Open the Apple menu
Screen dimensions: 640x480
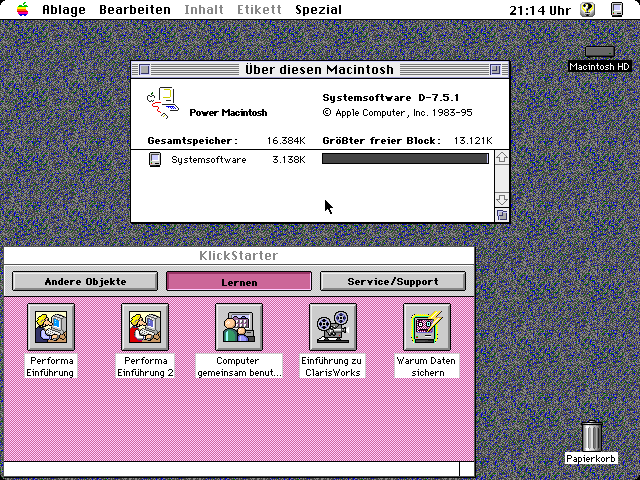pyautogui.click(x=21, y=10)
